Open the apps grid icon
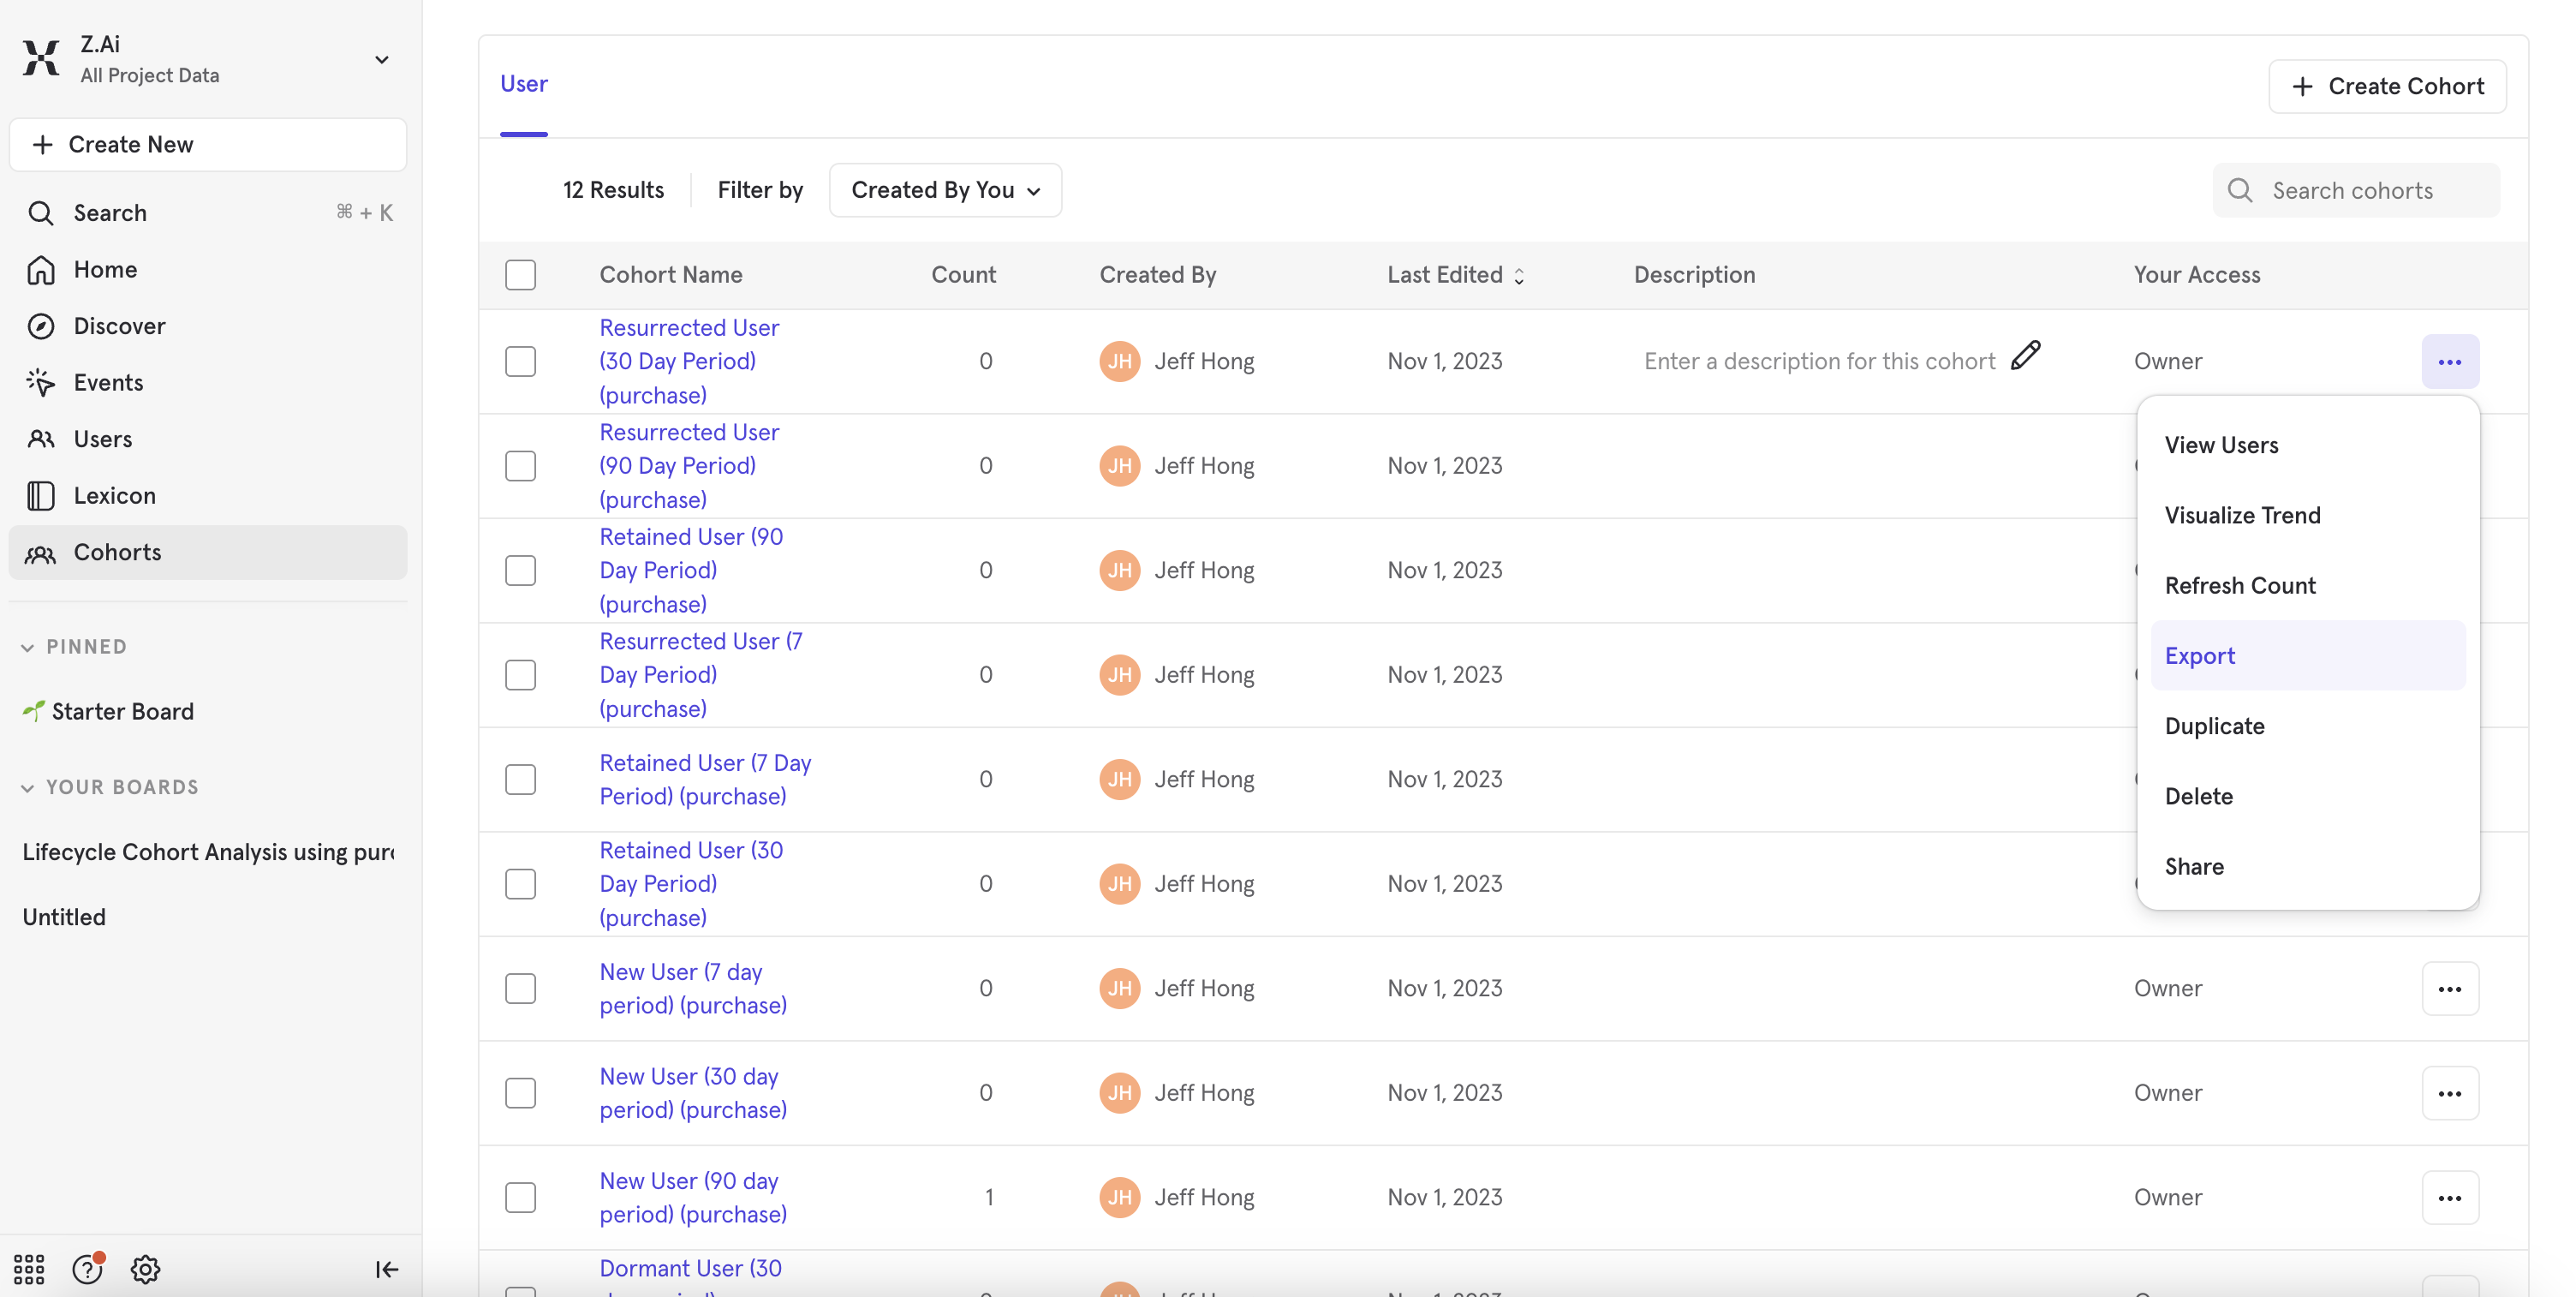This screenshot has height=1297, width=2576. 29,1269
